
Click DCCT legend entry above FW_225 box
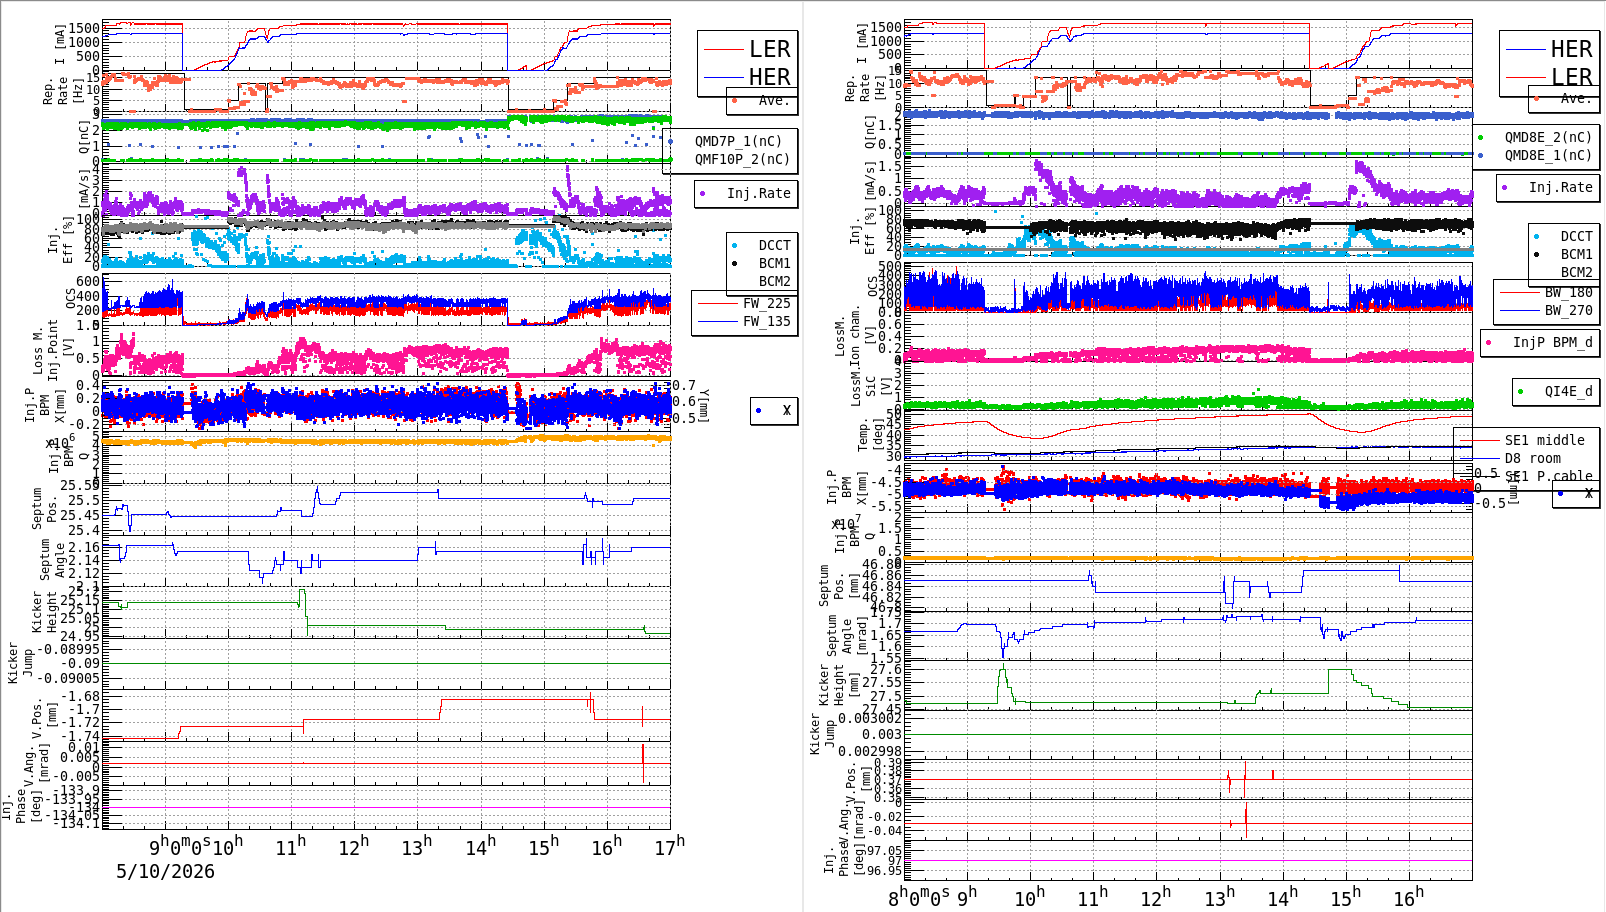point(774,245)
